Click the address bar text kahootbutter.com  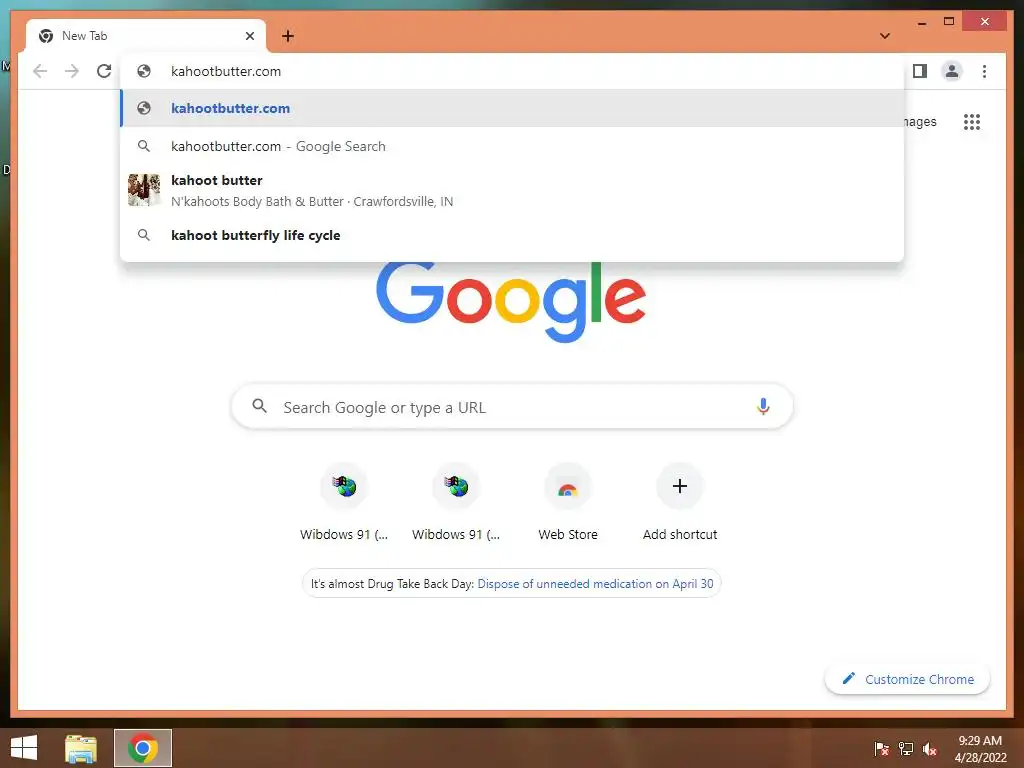pyautogui.click(x=226, y=71)
